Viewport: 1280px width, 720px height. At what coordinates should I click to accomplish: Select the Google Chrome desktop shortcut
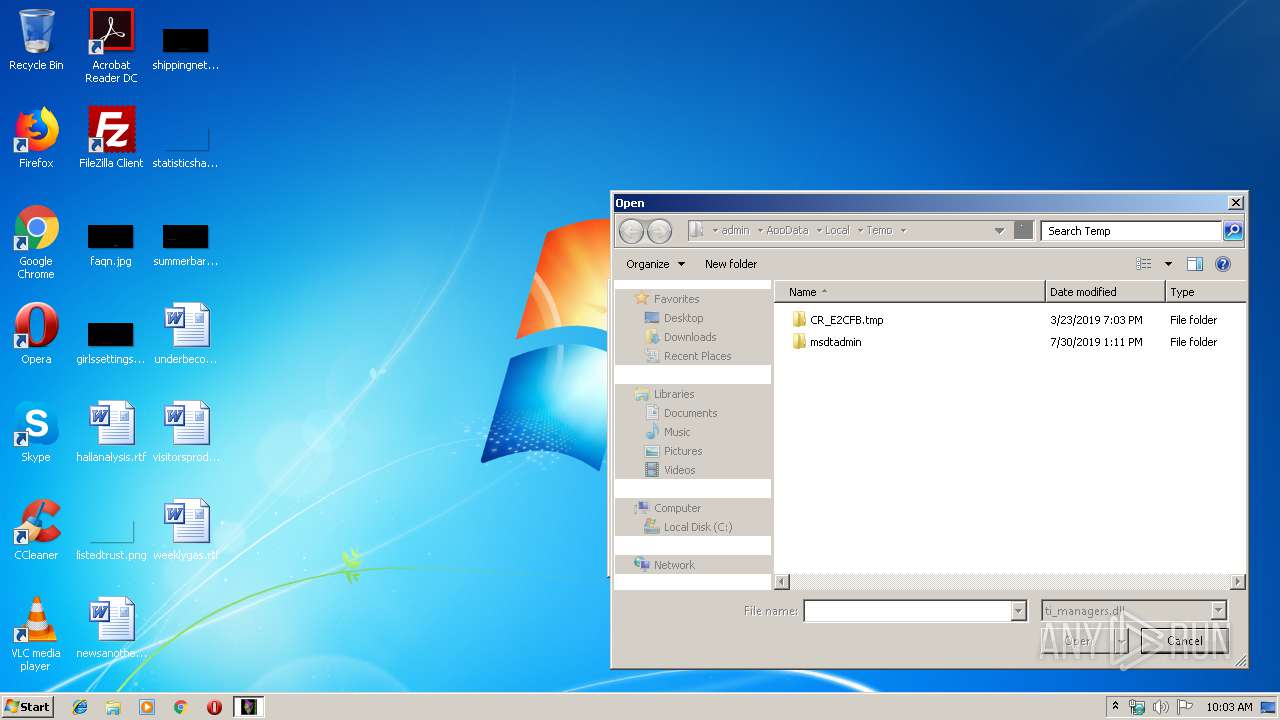click(x=36, y=242)
